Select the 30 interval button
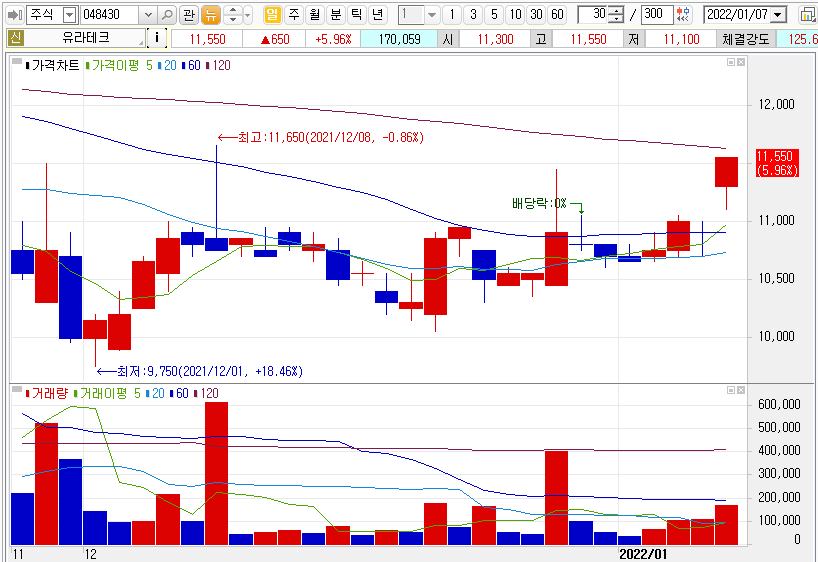The width and height of the screenshot is (818, 562). [x=536, y=15]
